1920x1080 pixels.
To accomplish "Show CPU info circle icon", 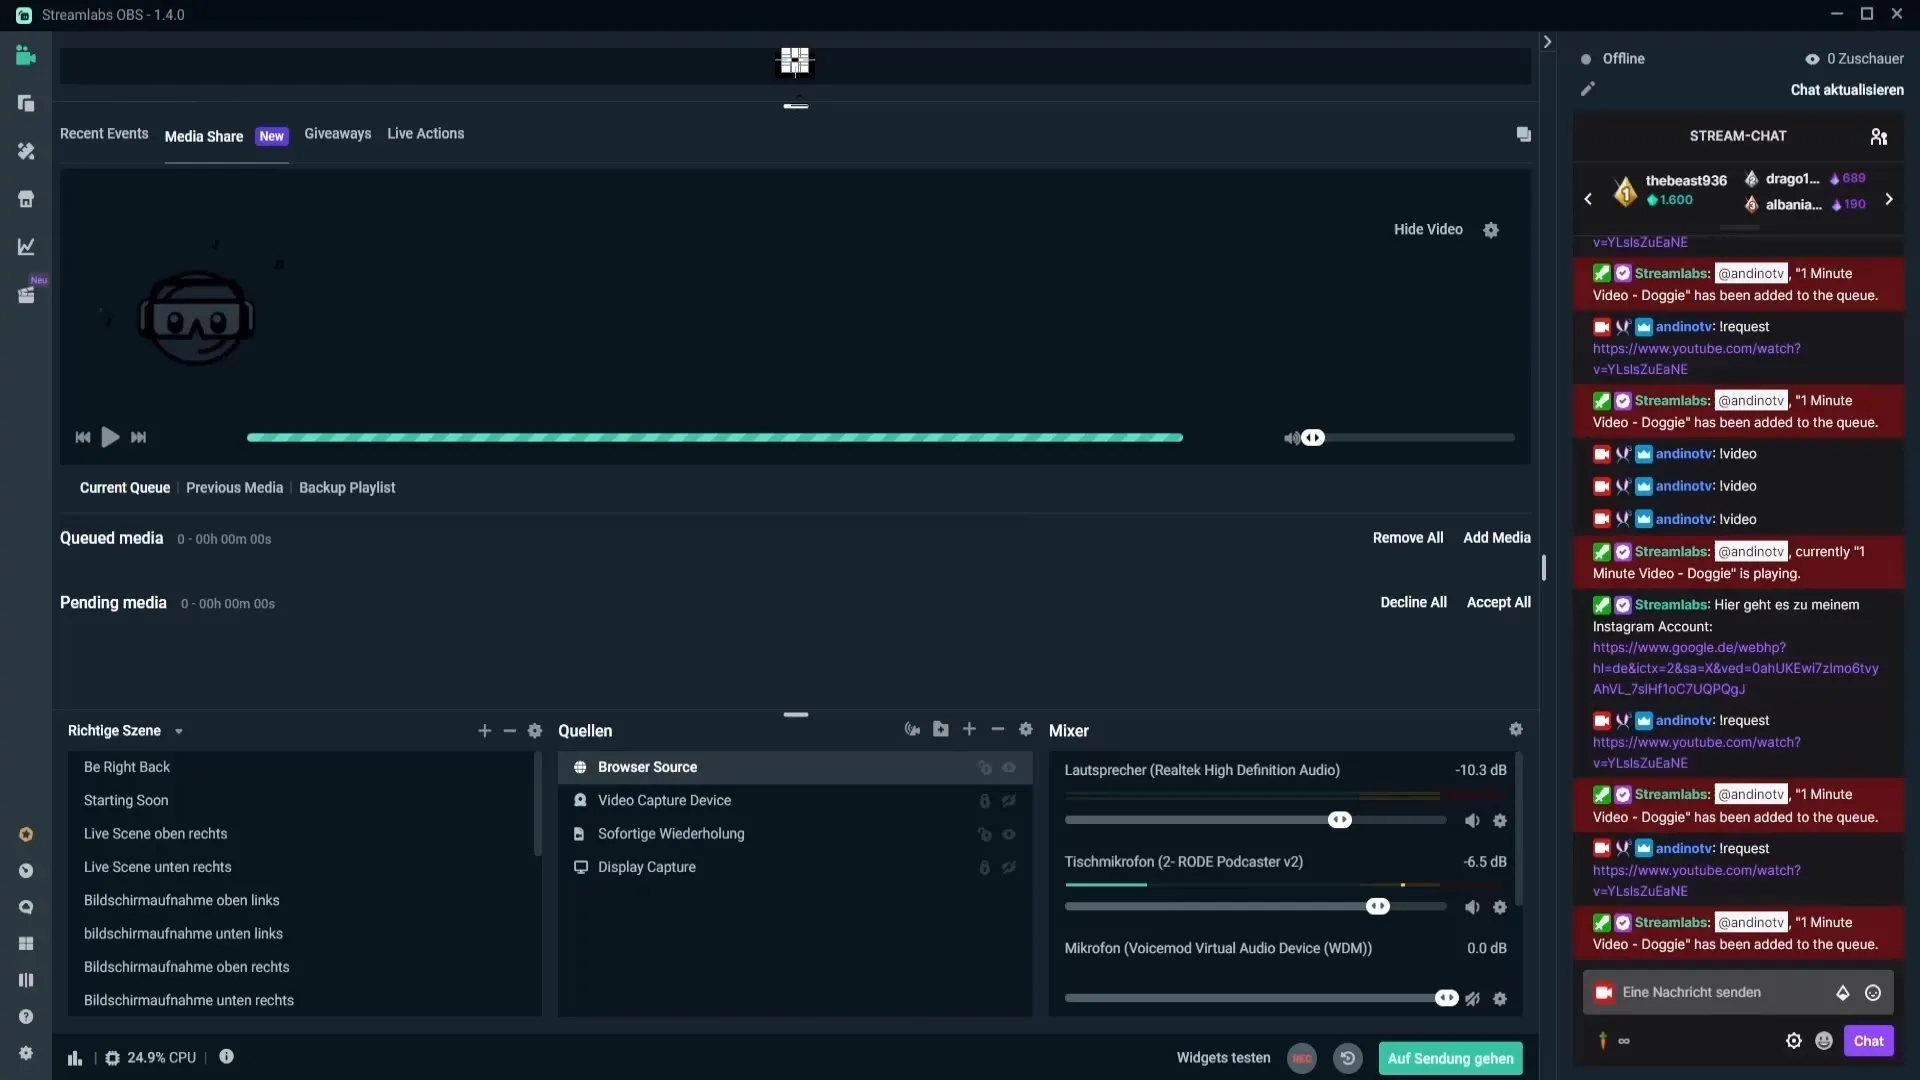I will pos(227,1057).
